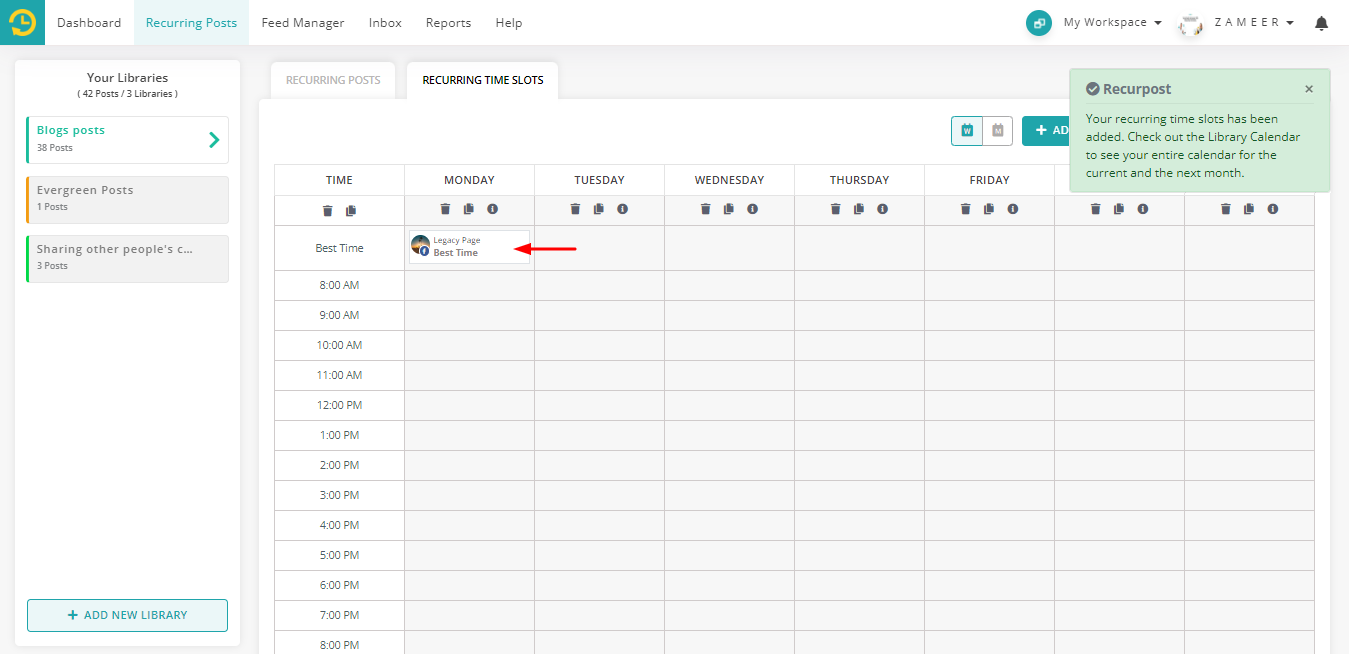Open the notifications bell
Image resolution: width=1350 pixels, height=654 pixels.
click(1321, 23)
